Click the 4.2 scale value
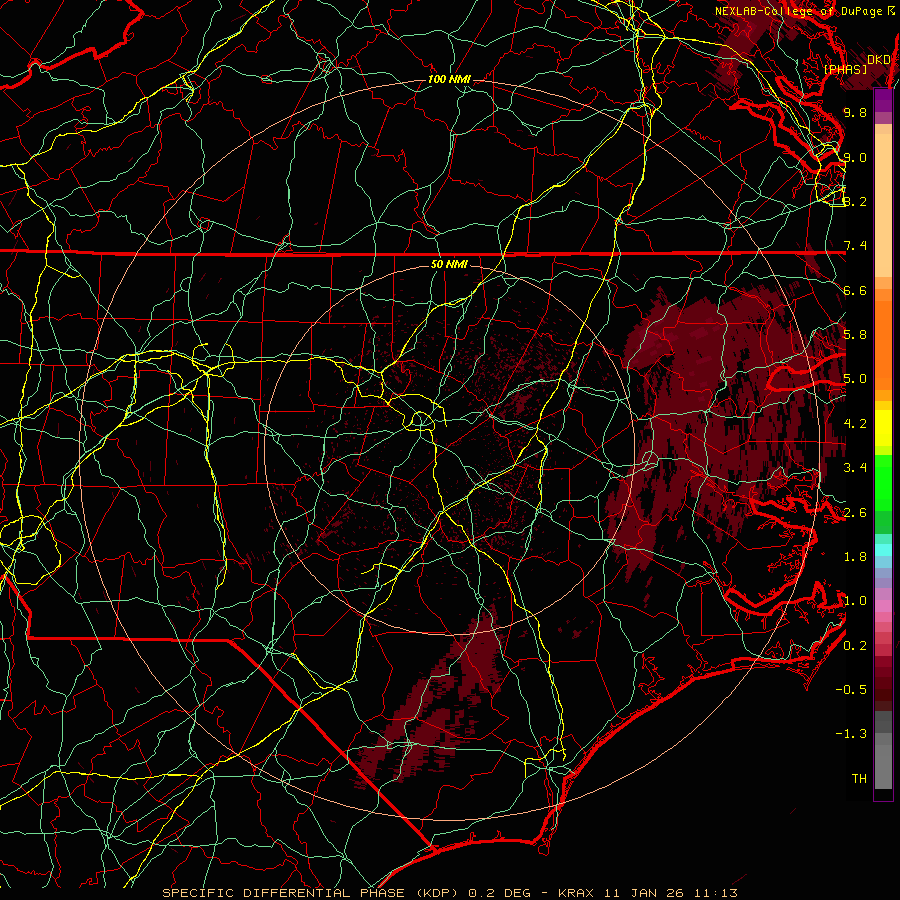Viewport: 900px width, 900px height. click(855, 424)
